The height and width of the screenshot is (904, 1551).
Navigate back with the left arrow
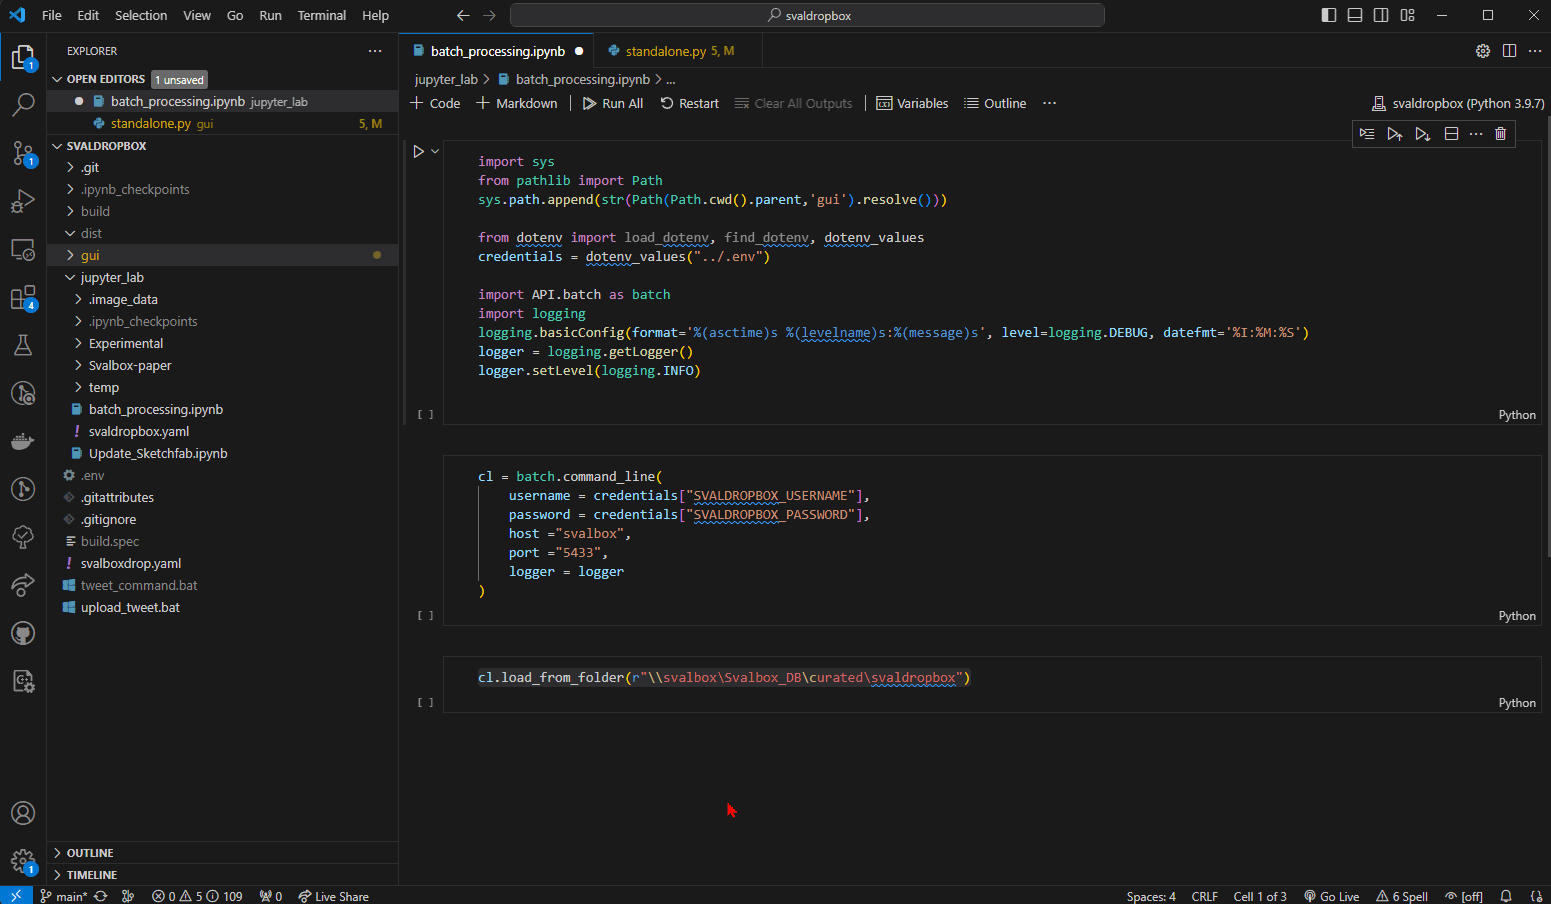point(463,15)
